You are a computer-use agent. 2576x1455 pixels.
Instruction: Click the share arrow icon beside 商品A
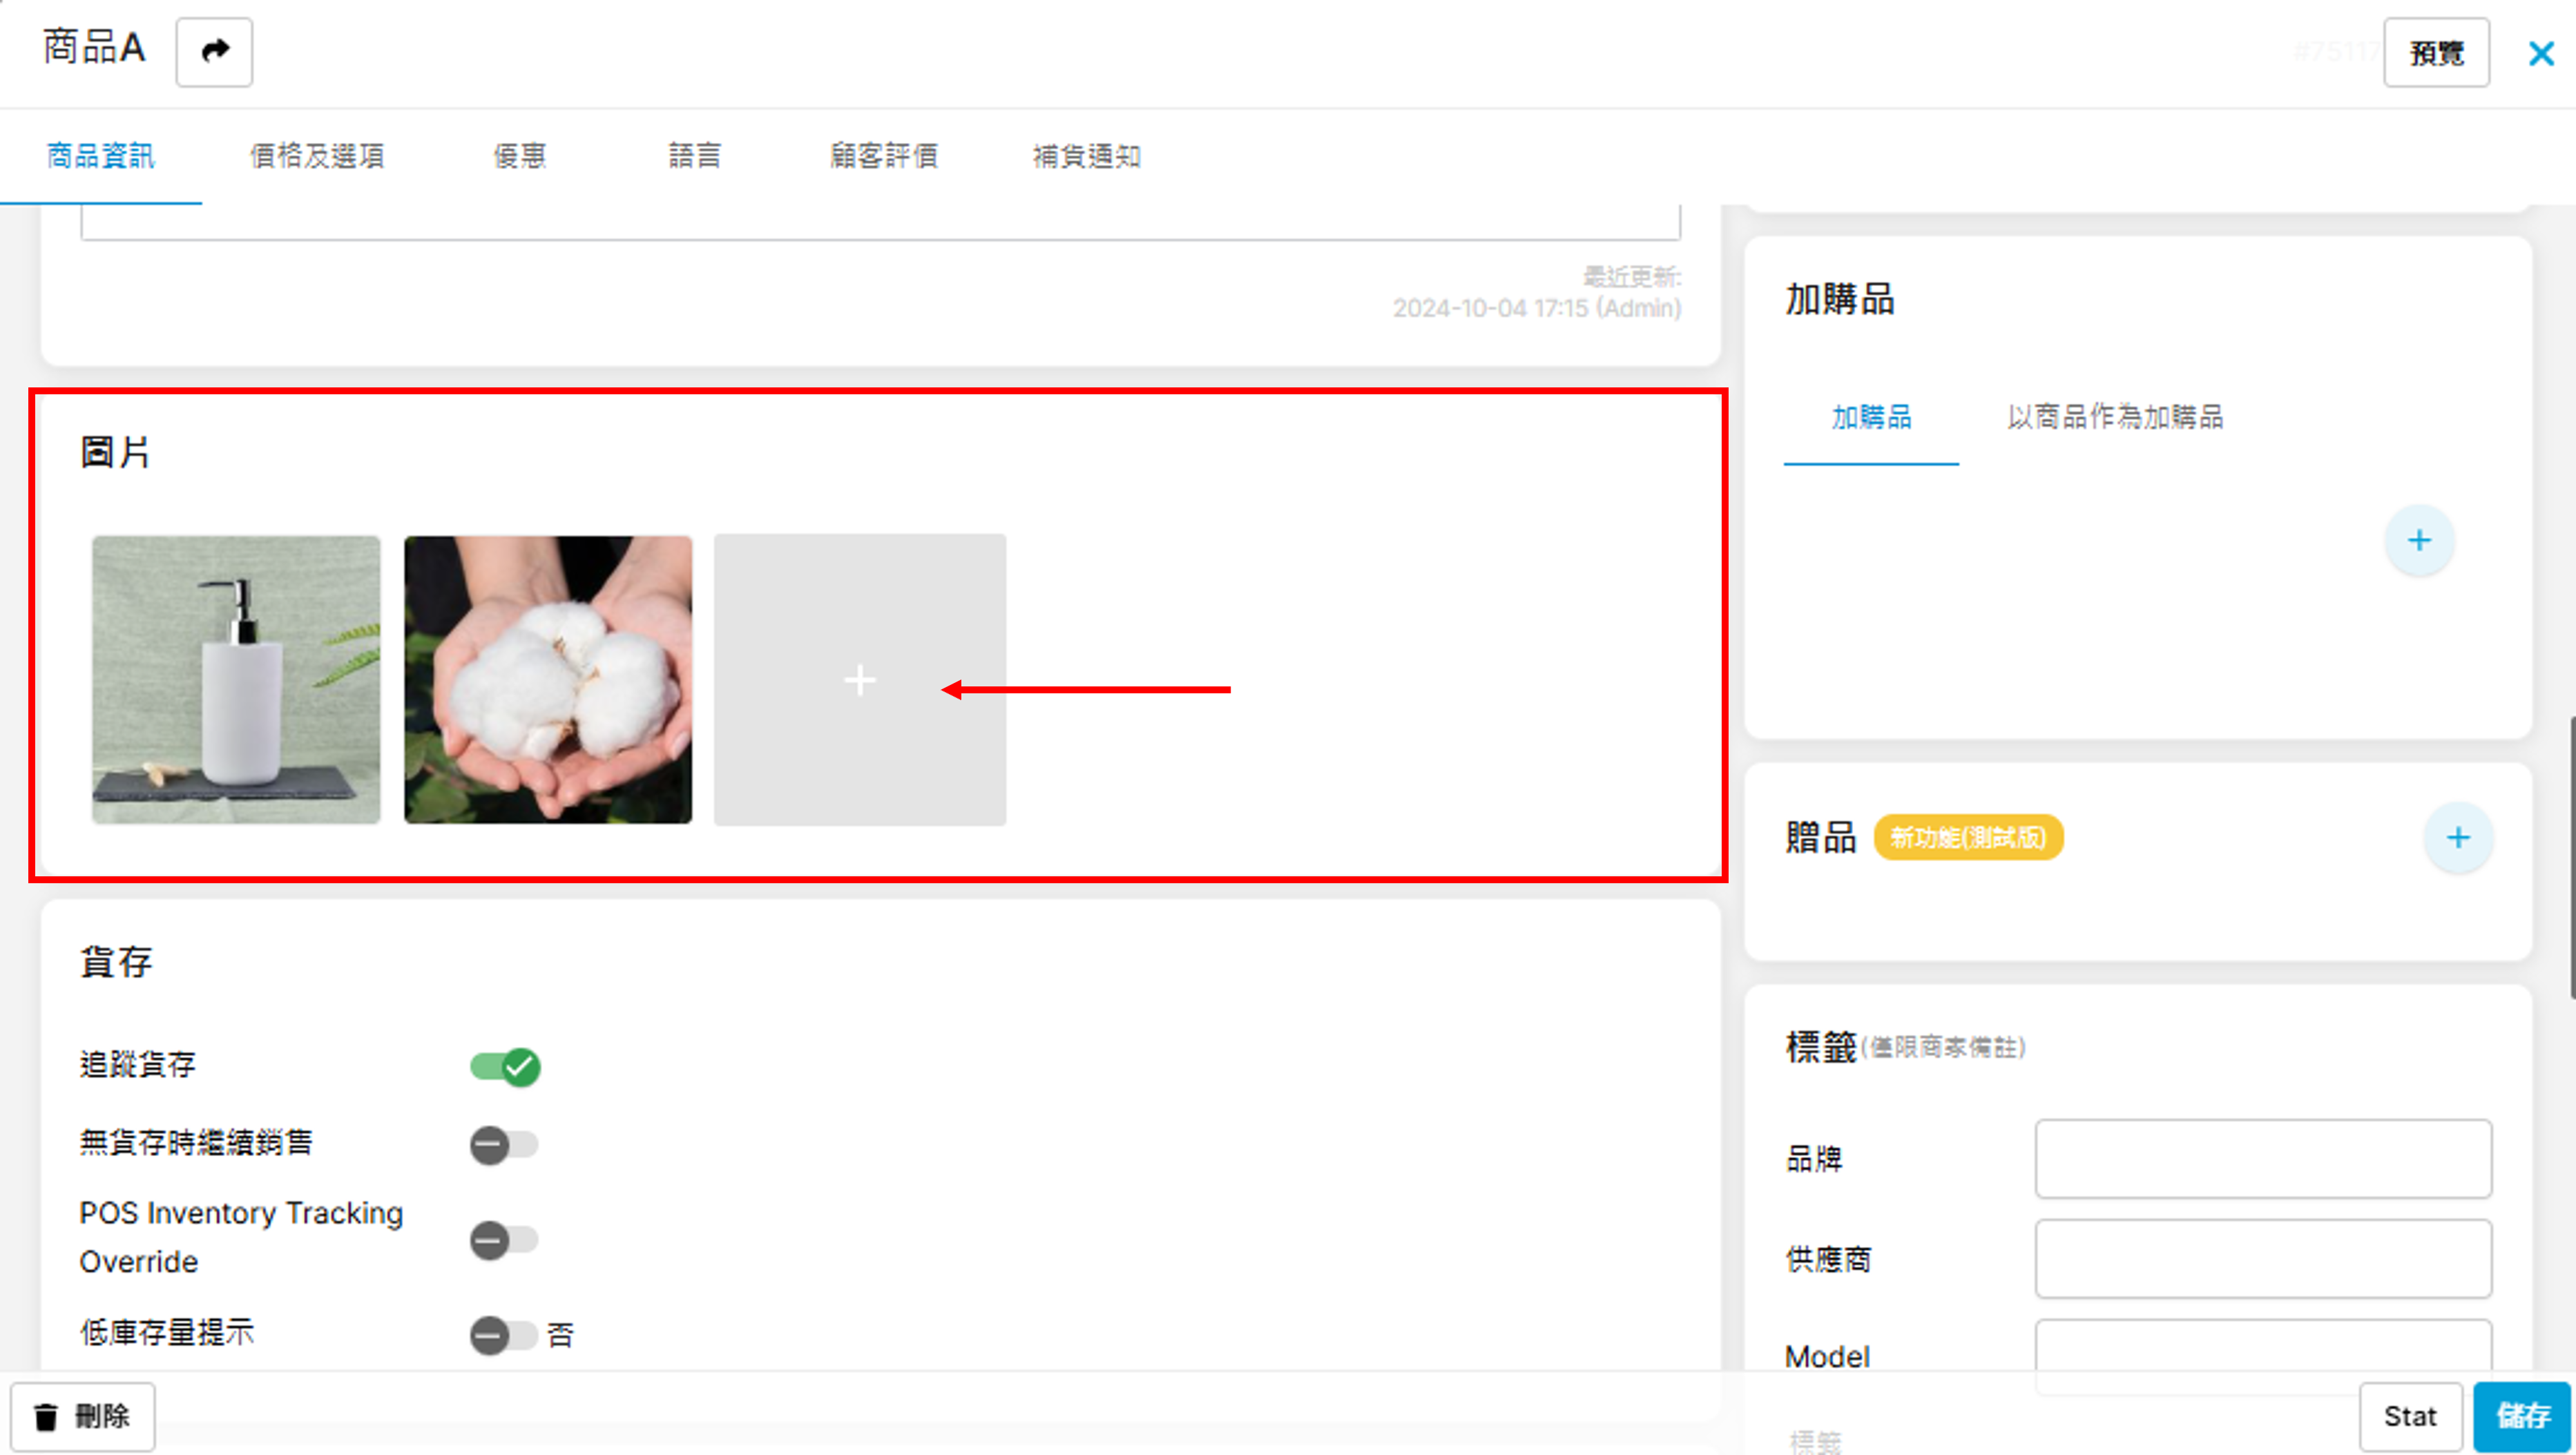click(214, 51)
